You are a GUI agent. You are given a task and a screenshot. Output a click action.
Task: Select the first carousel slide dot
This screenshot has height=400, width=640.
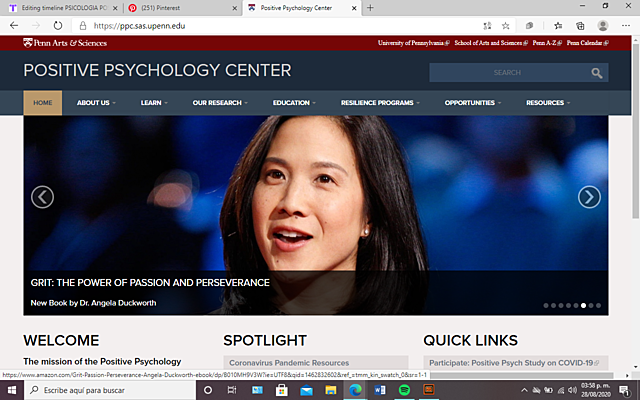point(546,305)
